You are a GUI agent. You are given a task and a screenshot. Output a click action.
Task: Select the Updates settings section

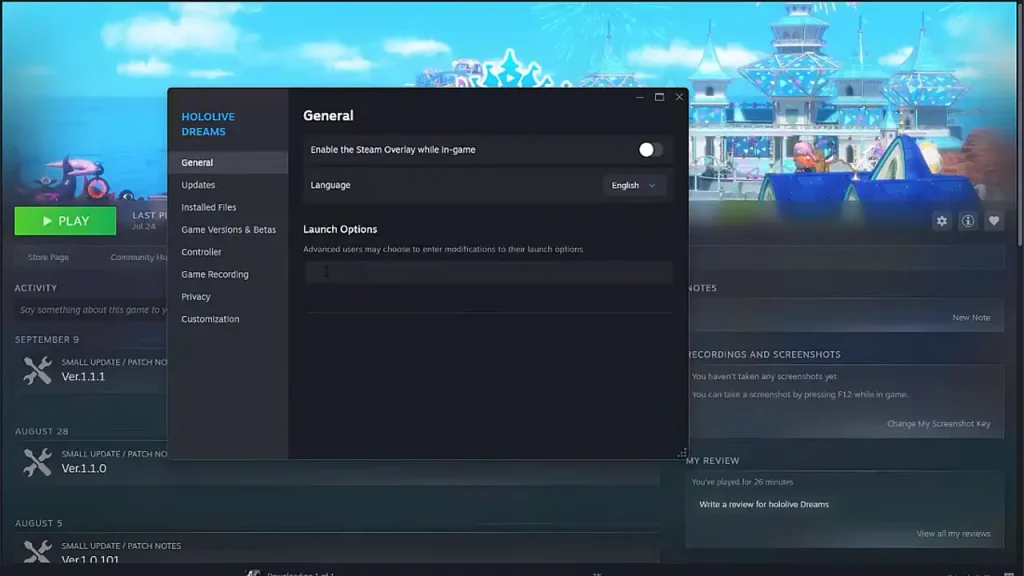[198, 185]
